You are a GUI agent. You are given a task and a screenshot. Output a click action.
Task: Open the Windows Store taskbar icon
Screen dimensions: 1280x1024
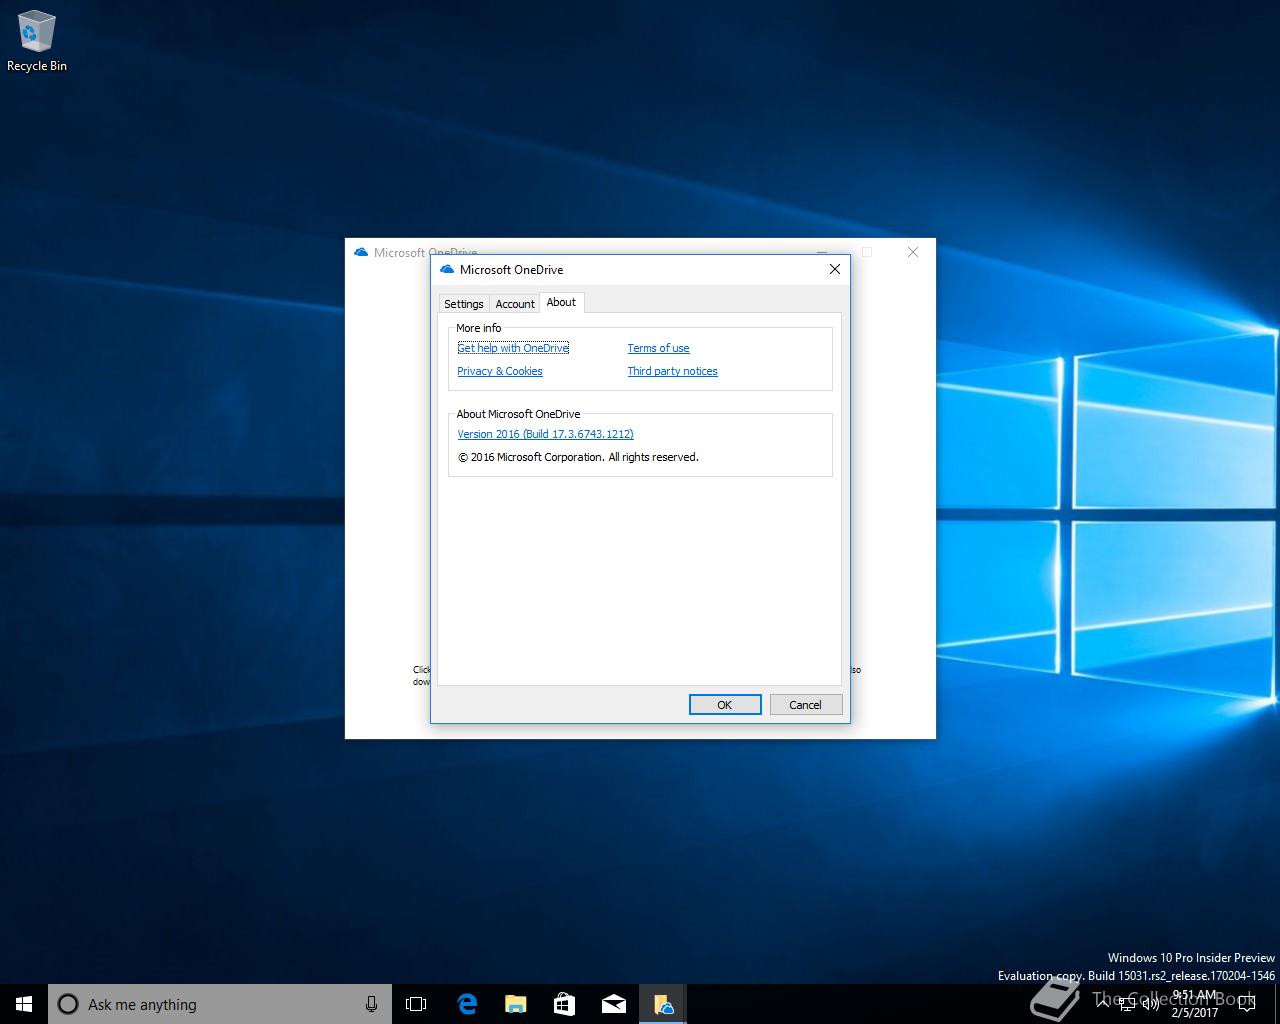click(x=564, y=1004)
